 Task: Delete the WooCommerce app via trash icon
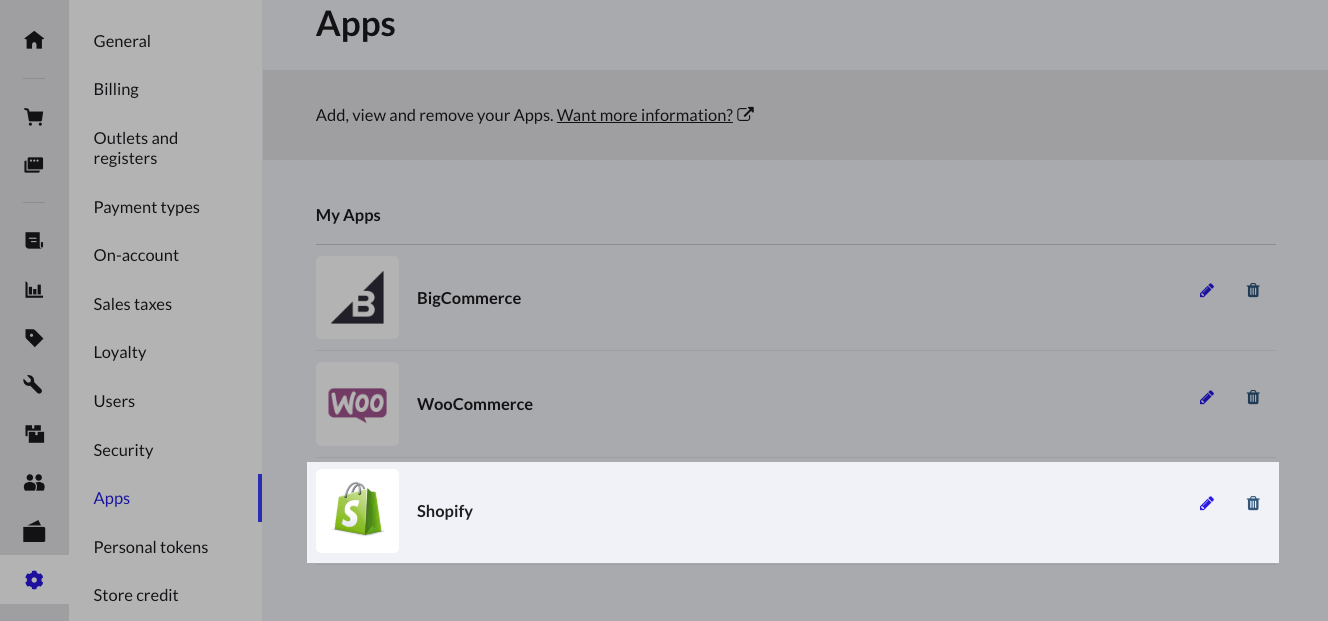pyautogui.click(x=1253, y=397)
